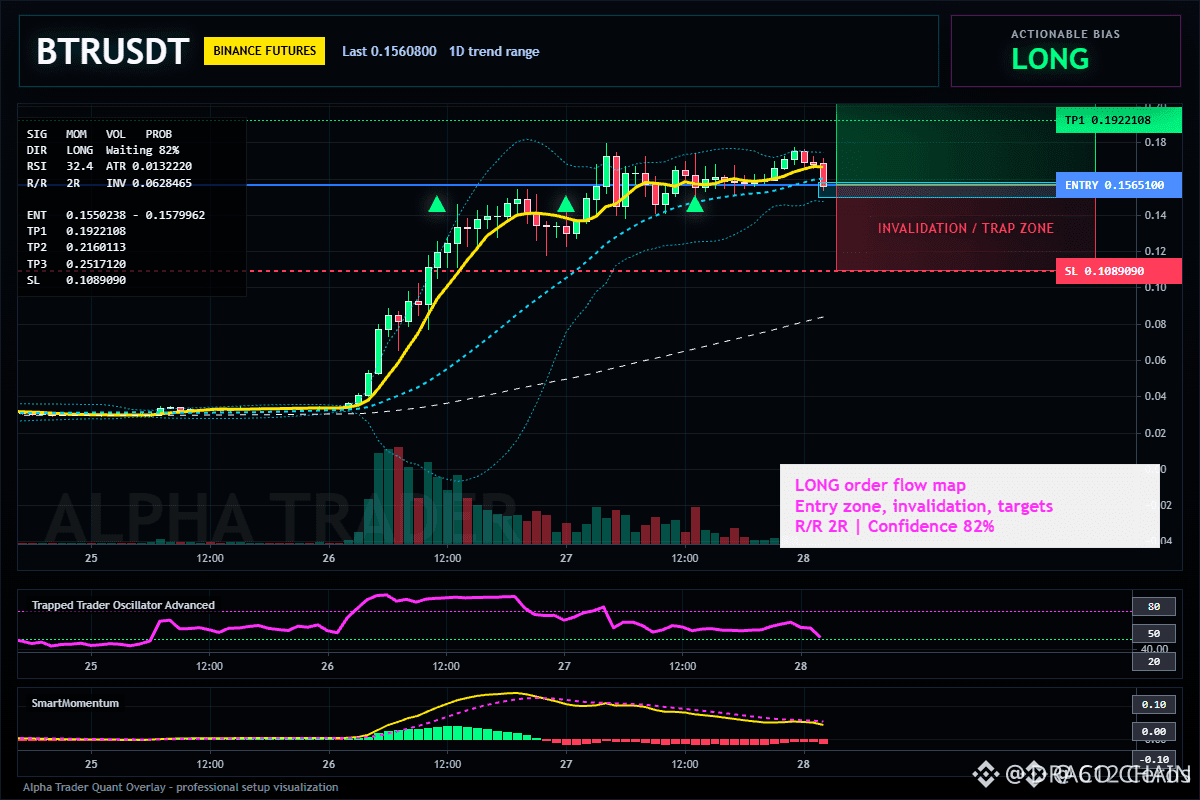Click the oscillator 50 level label

[x=1153, y=634]
